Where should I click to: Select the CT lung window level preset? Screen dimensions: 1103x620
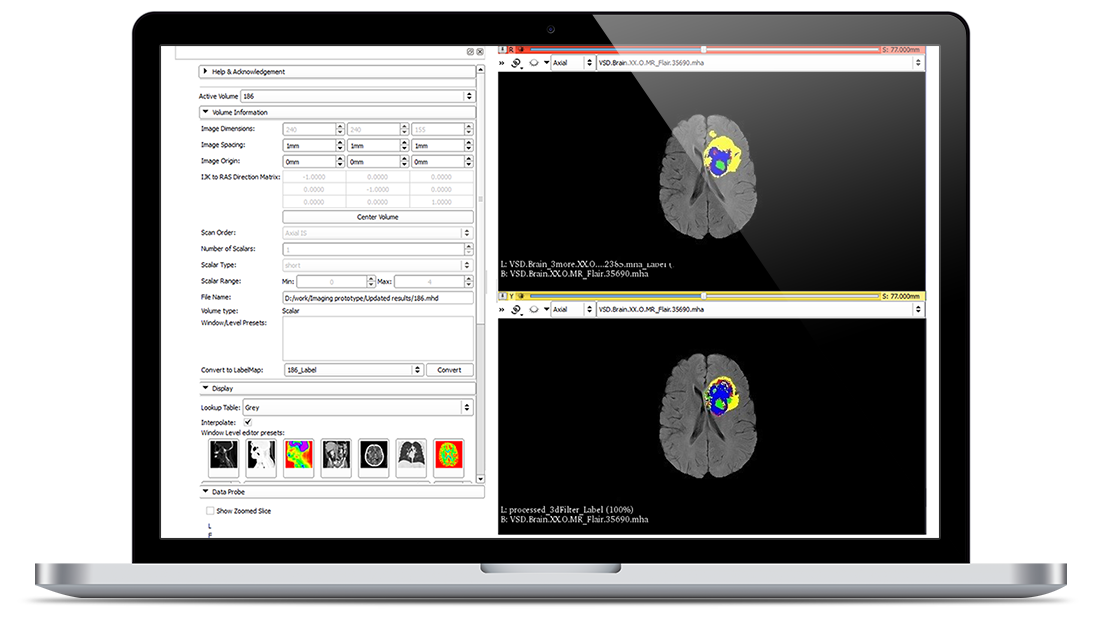411,455
